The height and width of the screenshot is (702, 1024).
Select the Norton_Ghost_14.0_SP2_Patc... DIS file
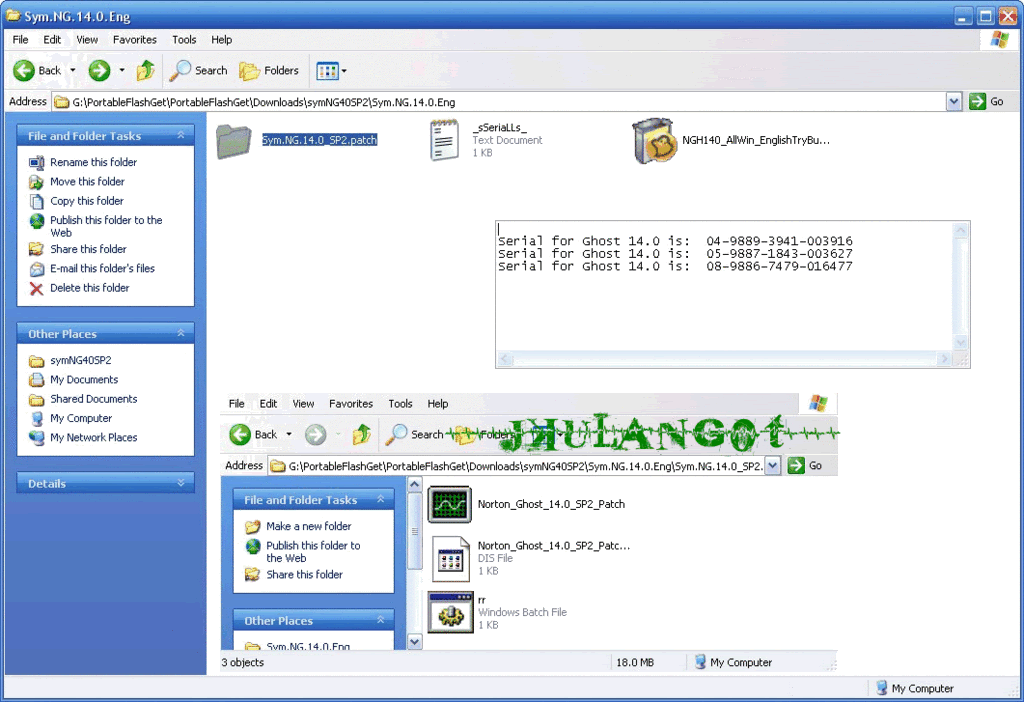tap(529, 558)
